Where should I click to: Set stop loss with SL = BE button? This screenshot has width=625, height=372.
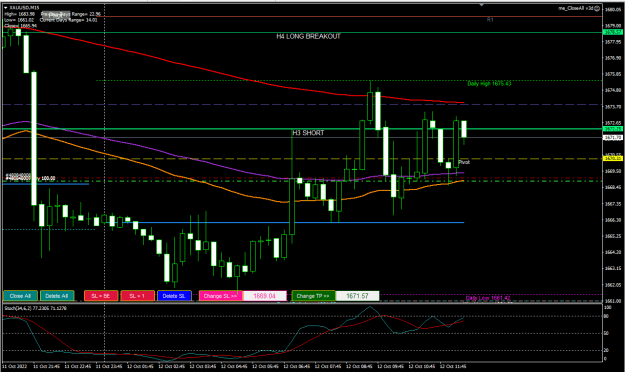101,296
